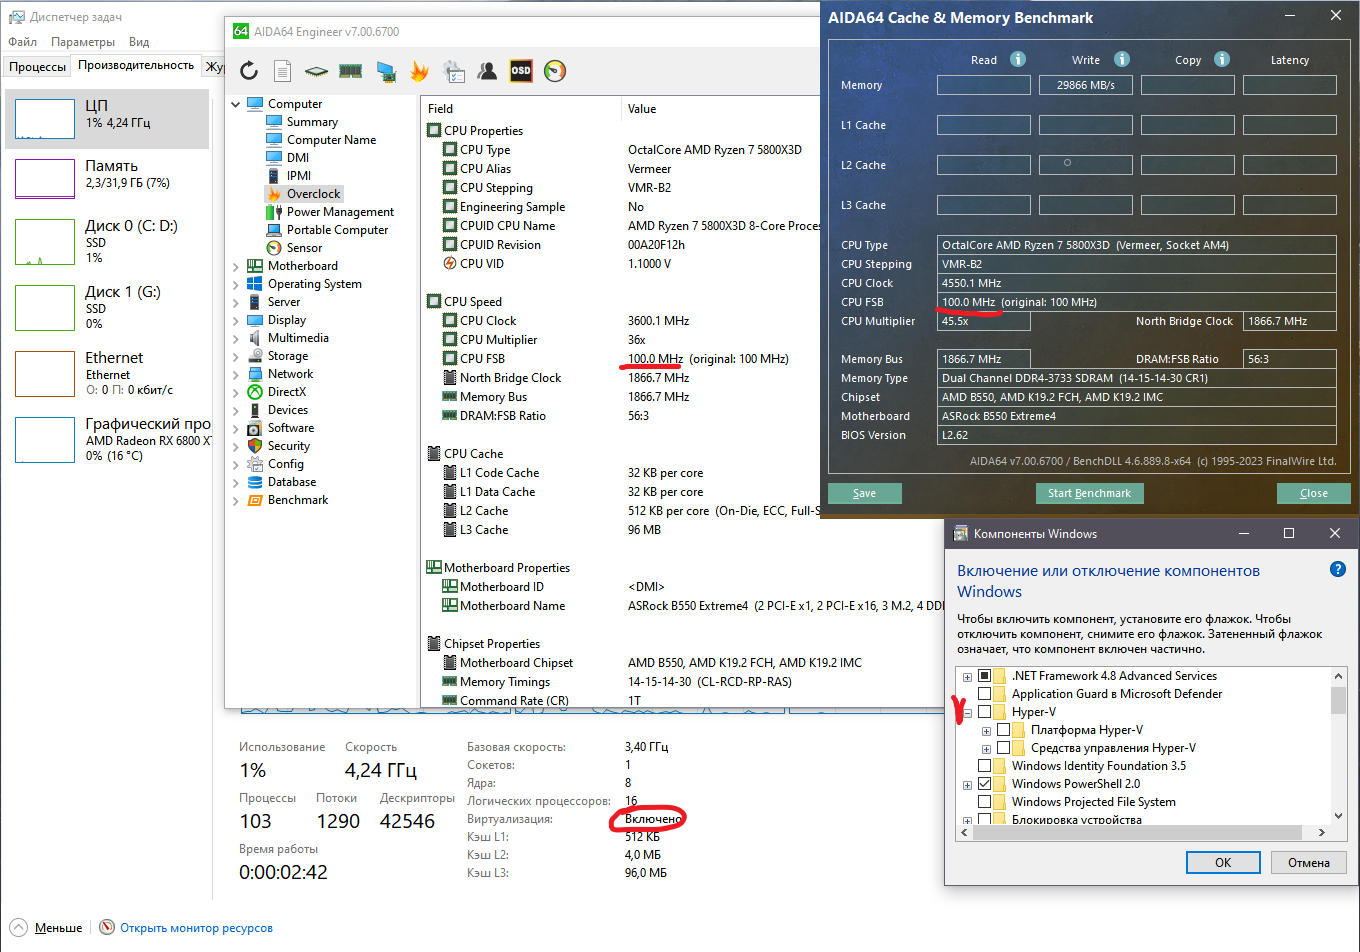
Task: Click Отмена in Windows Components dialog
Action: 1309,862
